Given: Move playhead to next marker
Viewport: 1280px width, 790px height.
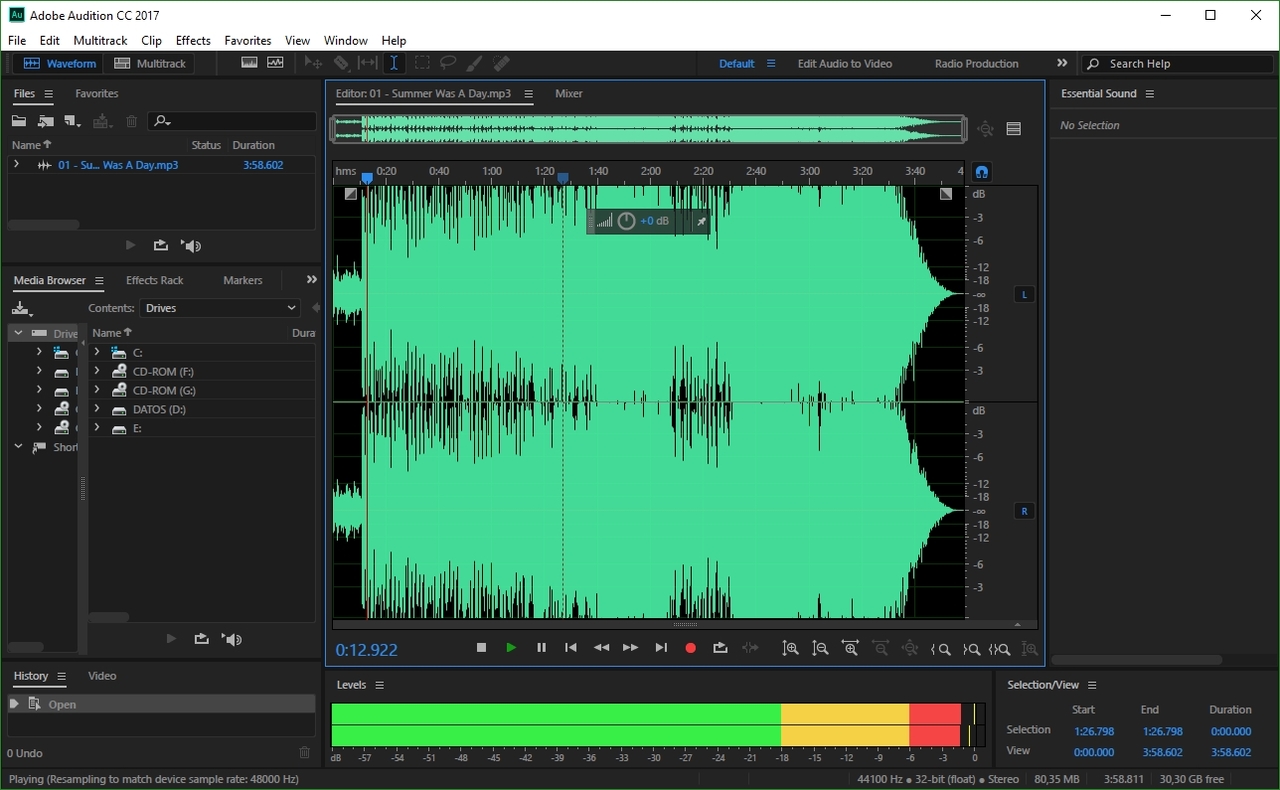Looking at the screenshot, I should coord(661,648).
